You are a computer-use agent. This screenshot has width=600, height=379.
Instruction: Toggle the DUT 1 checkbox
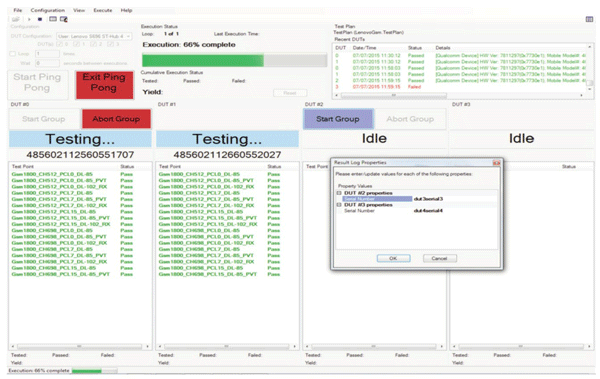[x=76, y=44]
